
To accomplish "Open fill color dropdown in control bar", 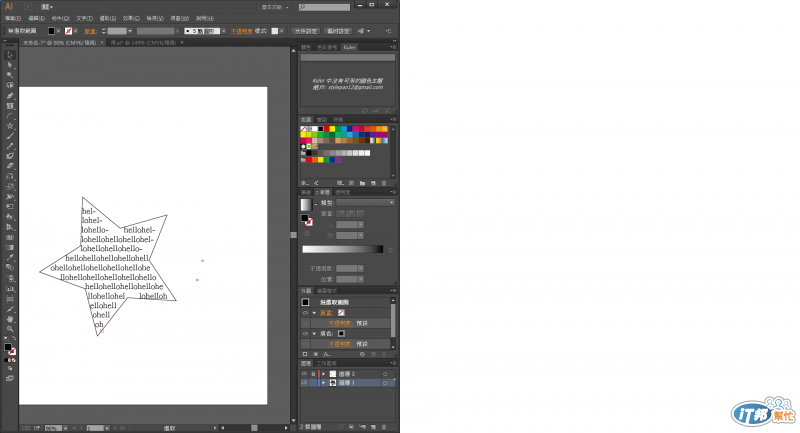I will (x=59, y=31).
